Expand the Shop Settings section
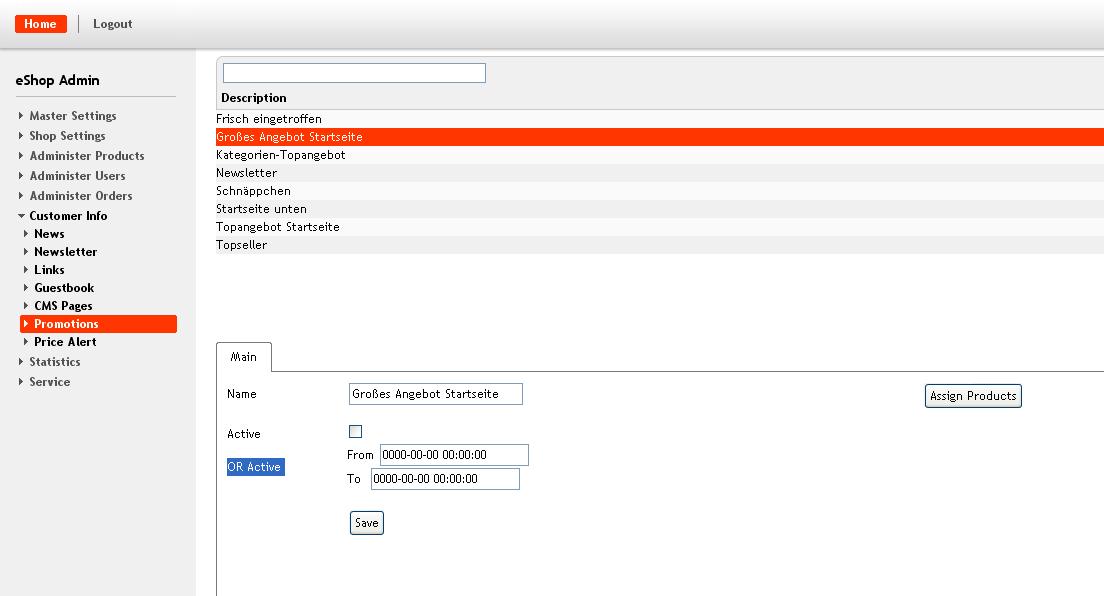 click(x=67, y=136)
